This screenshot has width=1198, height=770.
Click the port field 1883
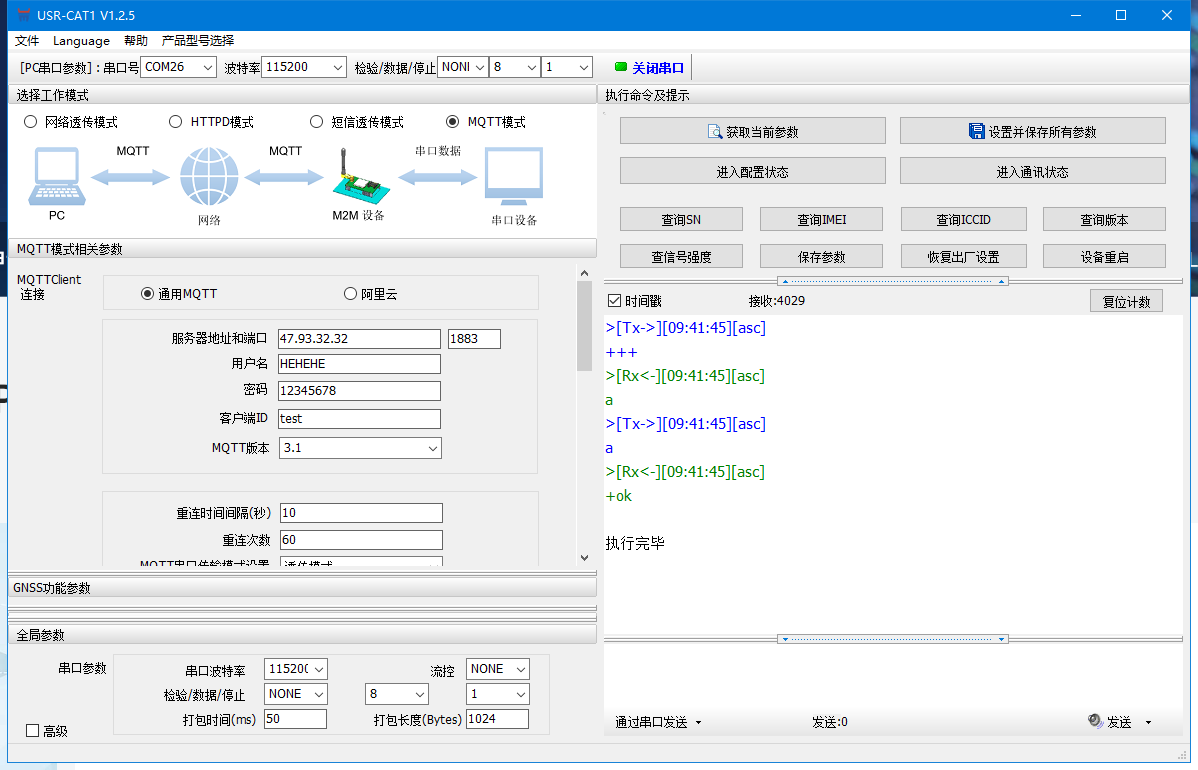474,338
